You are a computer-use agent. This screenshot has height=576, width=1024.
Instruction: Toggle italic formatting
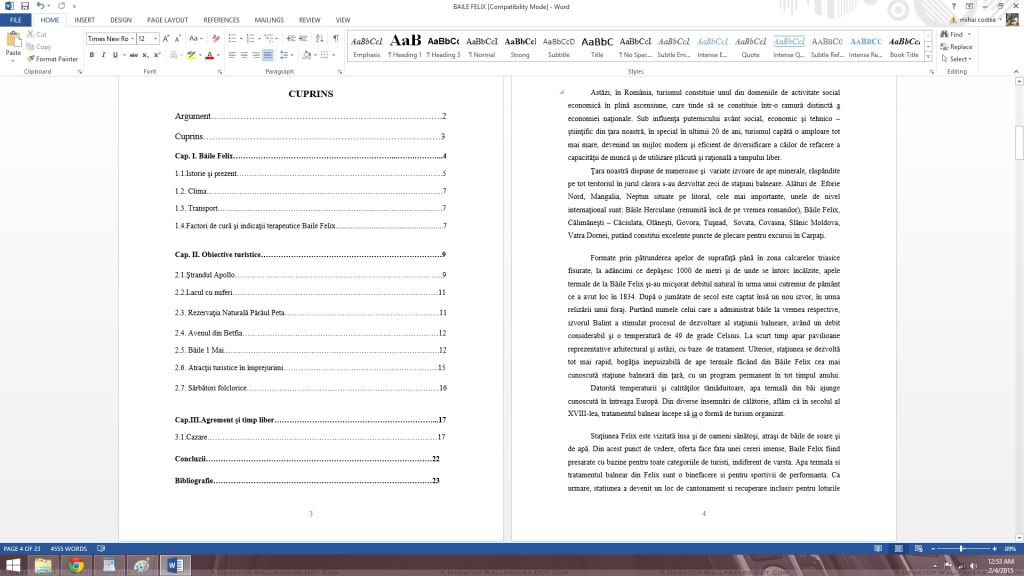point(103,55)
